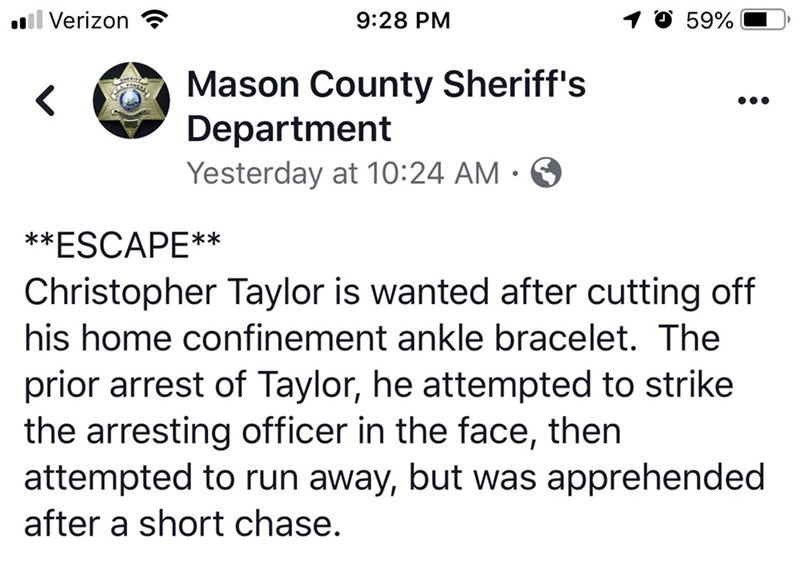800x574 pixels.
Task: Tap the location services arrow icon
Action: [632, 19]
